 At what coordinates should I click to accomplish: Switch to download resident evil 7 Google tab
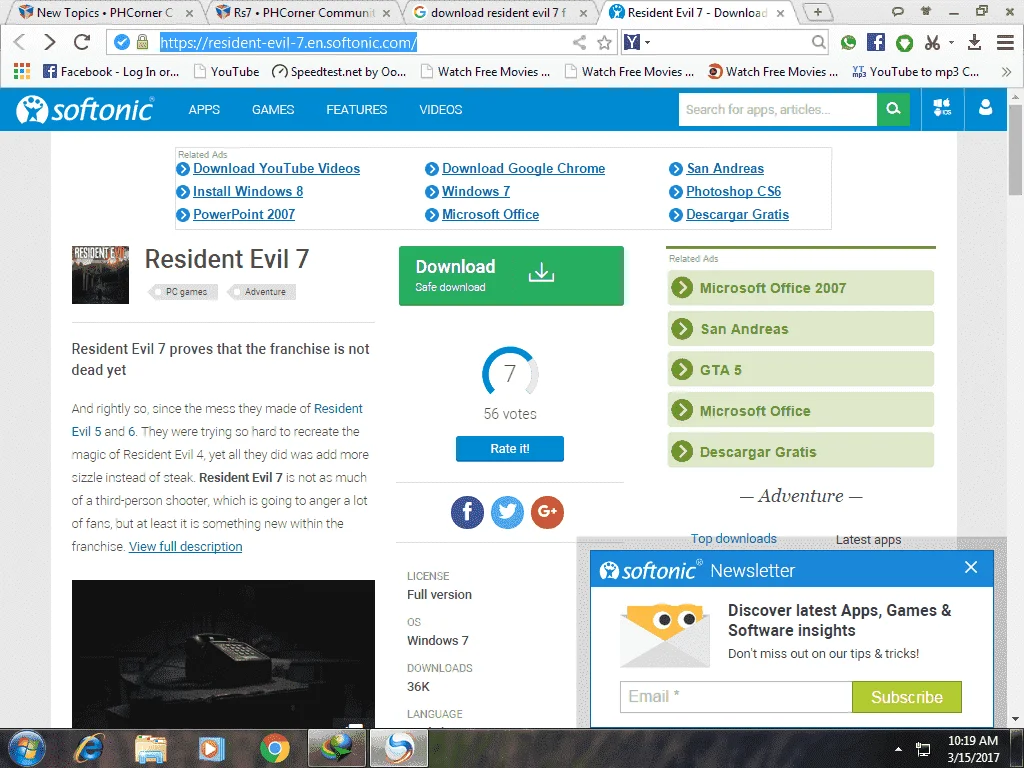[500, 12]
